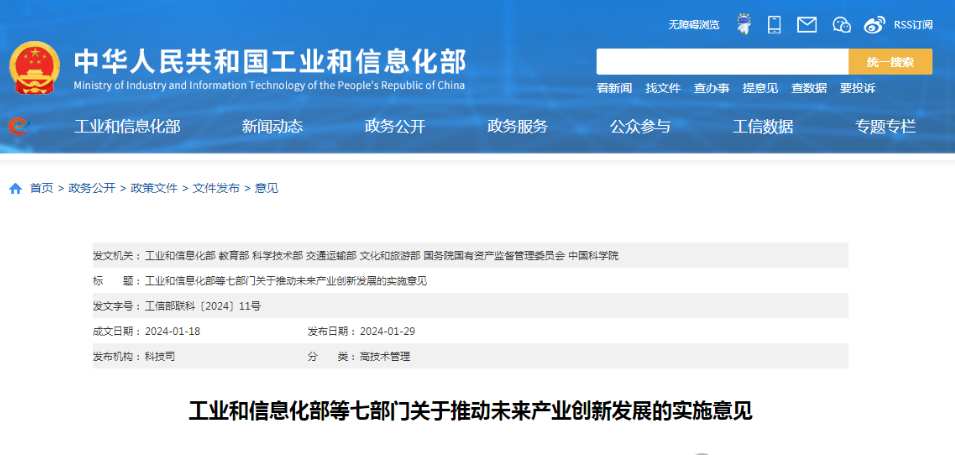Screen dimensions: 955x455
Task: Open 无障碍浏览 accessibility link
Action: (694, 25)
